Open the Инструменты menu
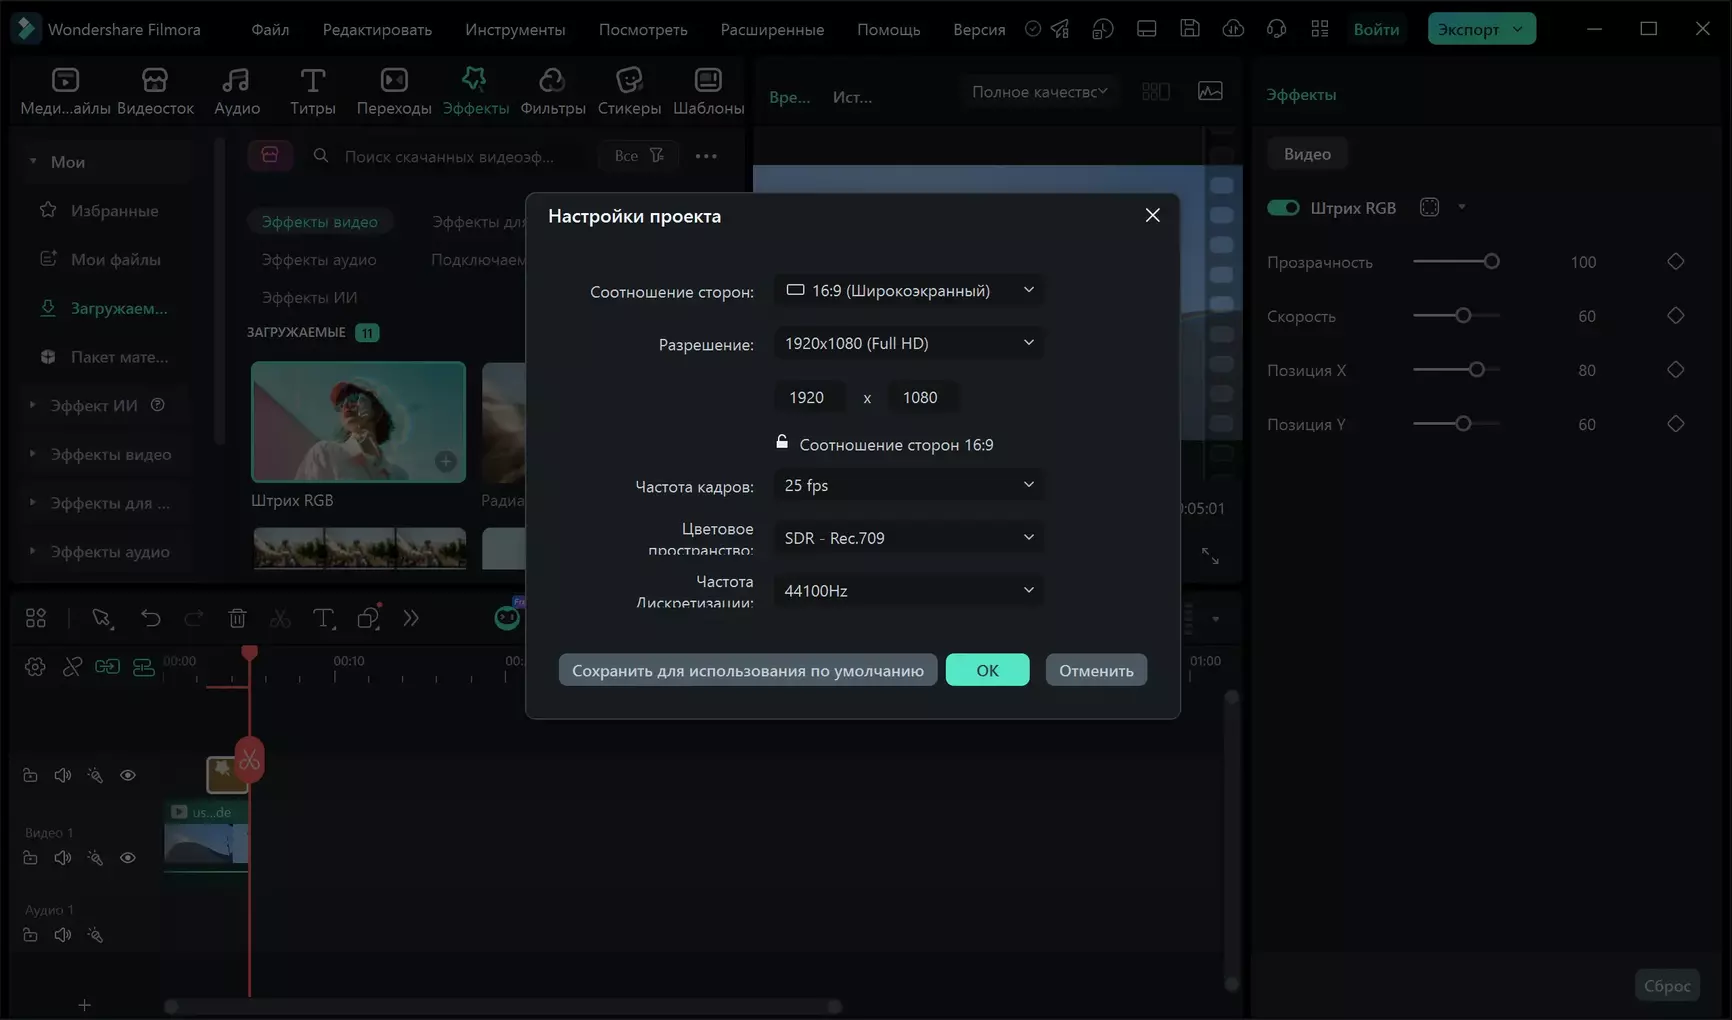The height and width of the screenshot is (1020, 1732). click(x=515, y=29)
